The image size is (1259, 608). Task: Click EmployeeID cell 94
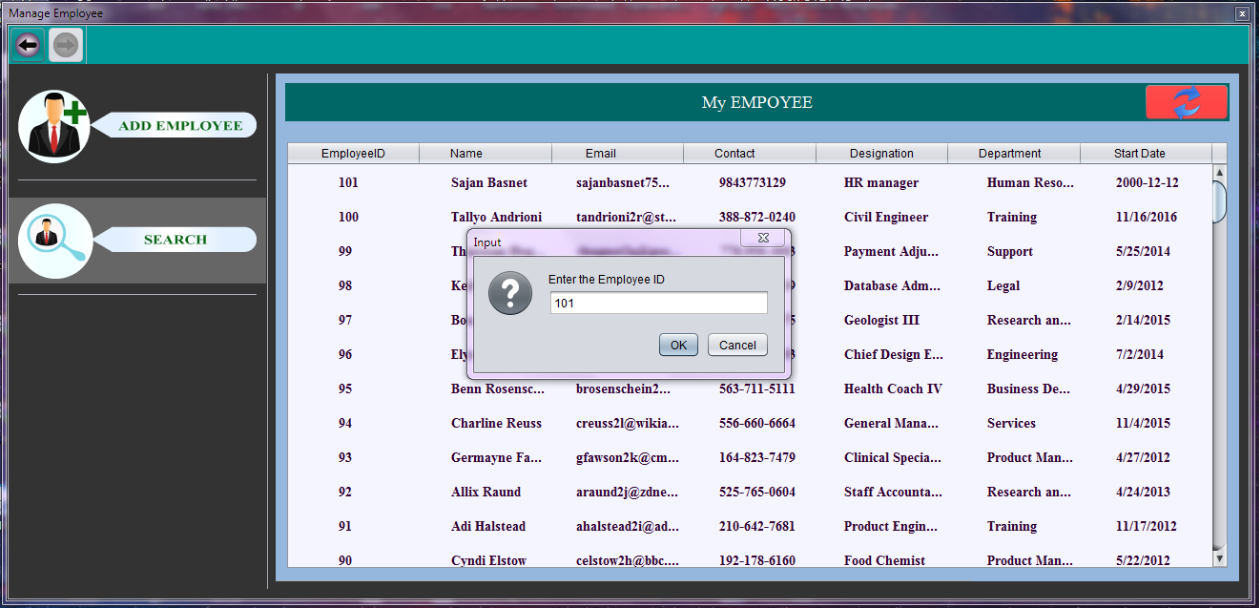coord(345,423)
